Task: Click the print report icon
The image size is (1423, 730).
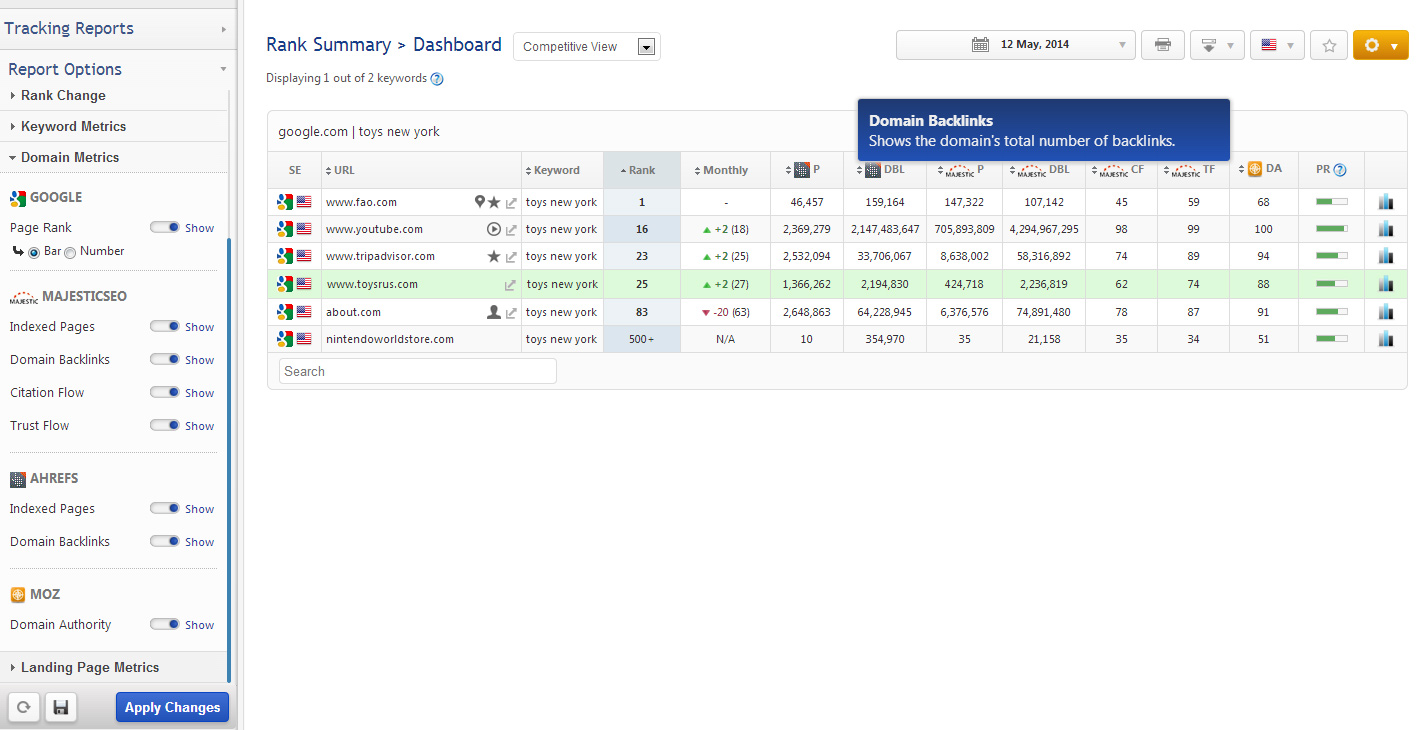Action: [x=1162, y=45]
